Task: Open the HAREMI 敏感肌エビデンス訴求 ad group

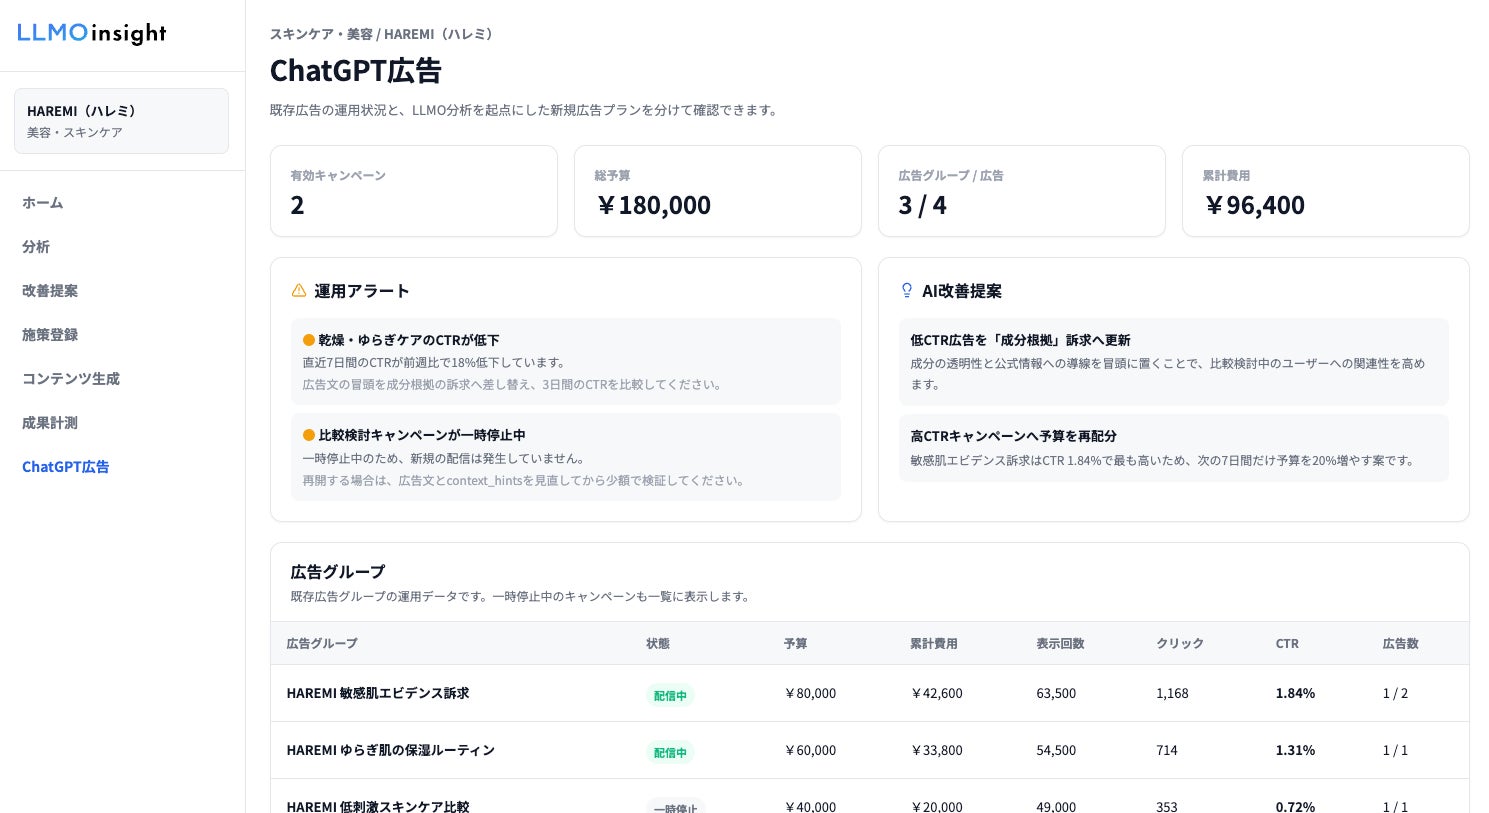Action: click(x=378, y=693)
